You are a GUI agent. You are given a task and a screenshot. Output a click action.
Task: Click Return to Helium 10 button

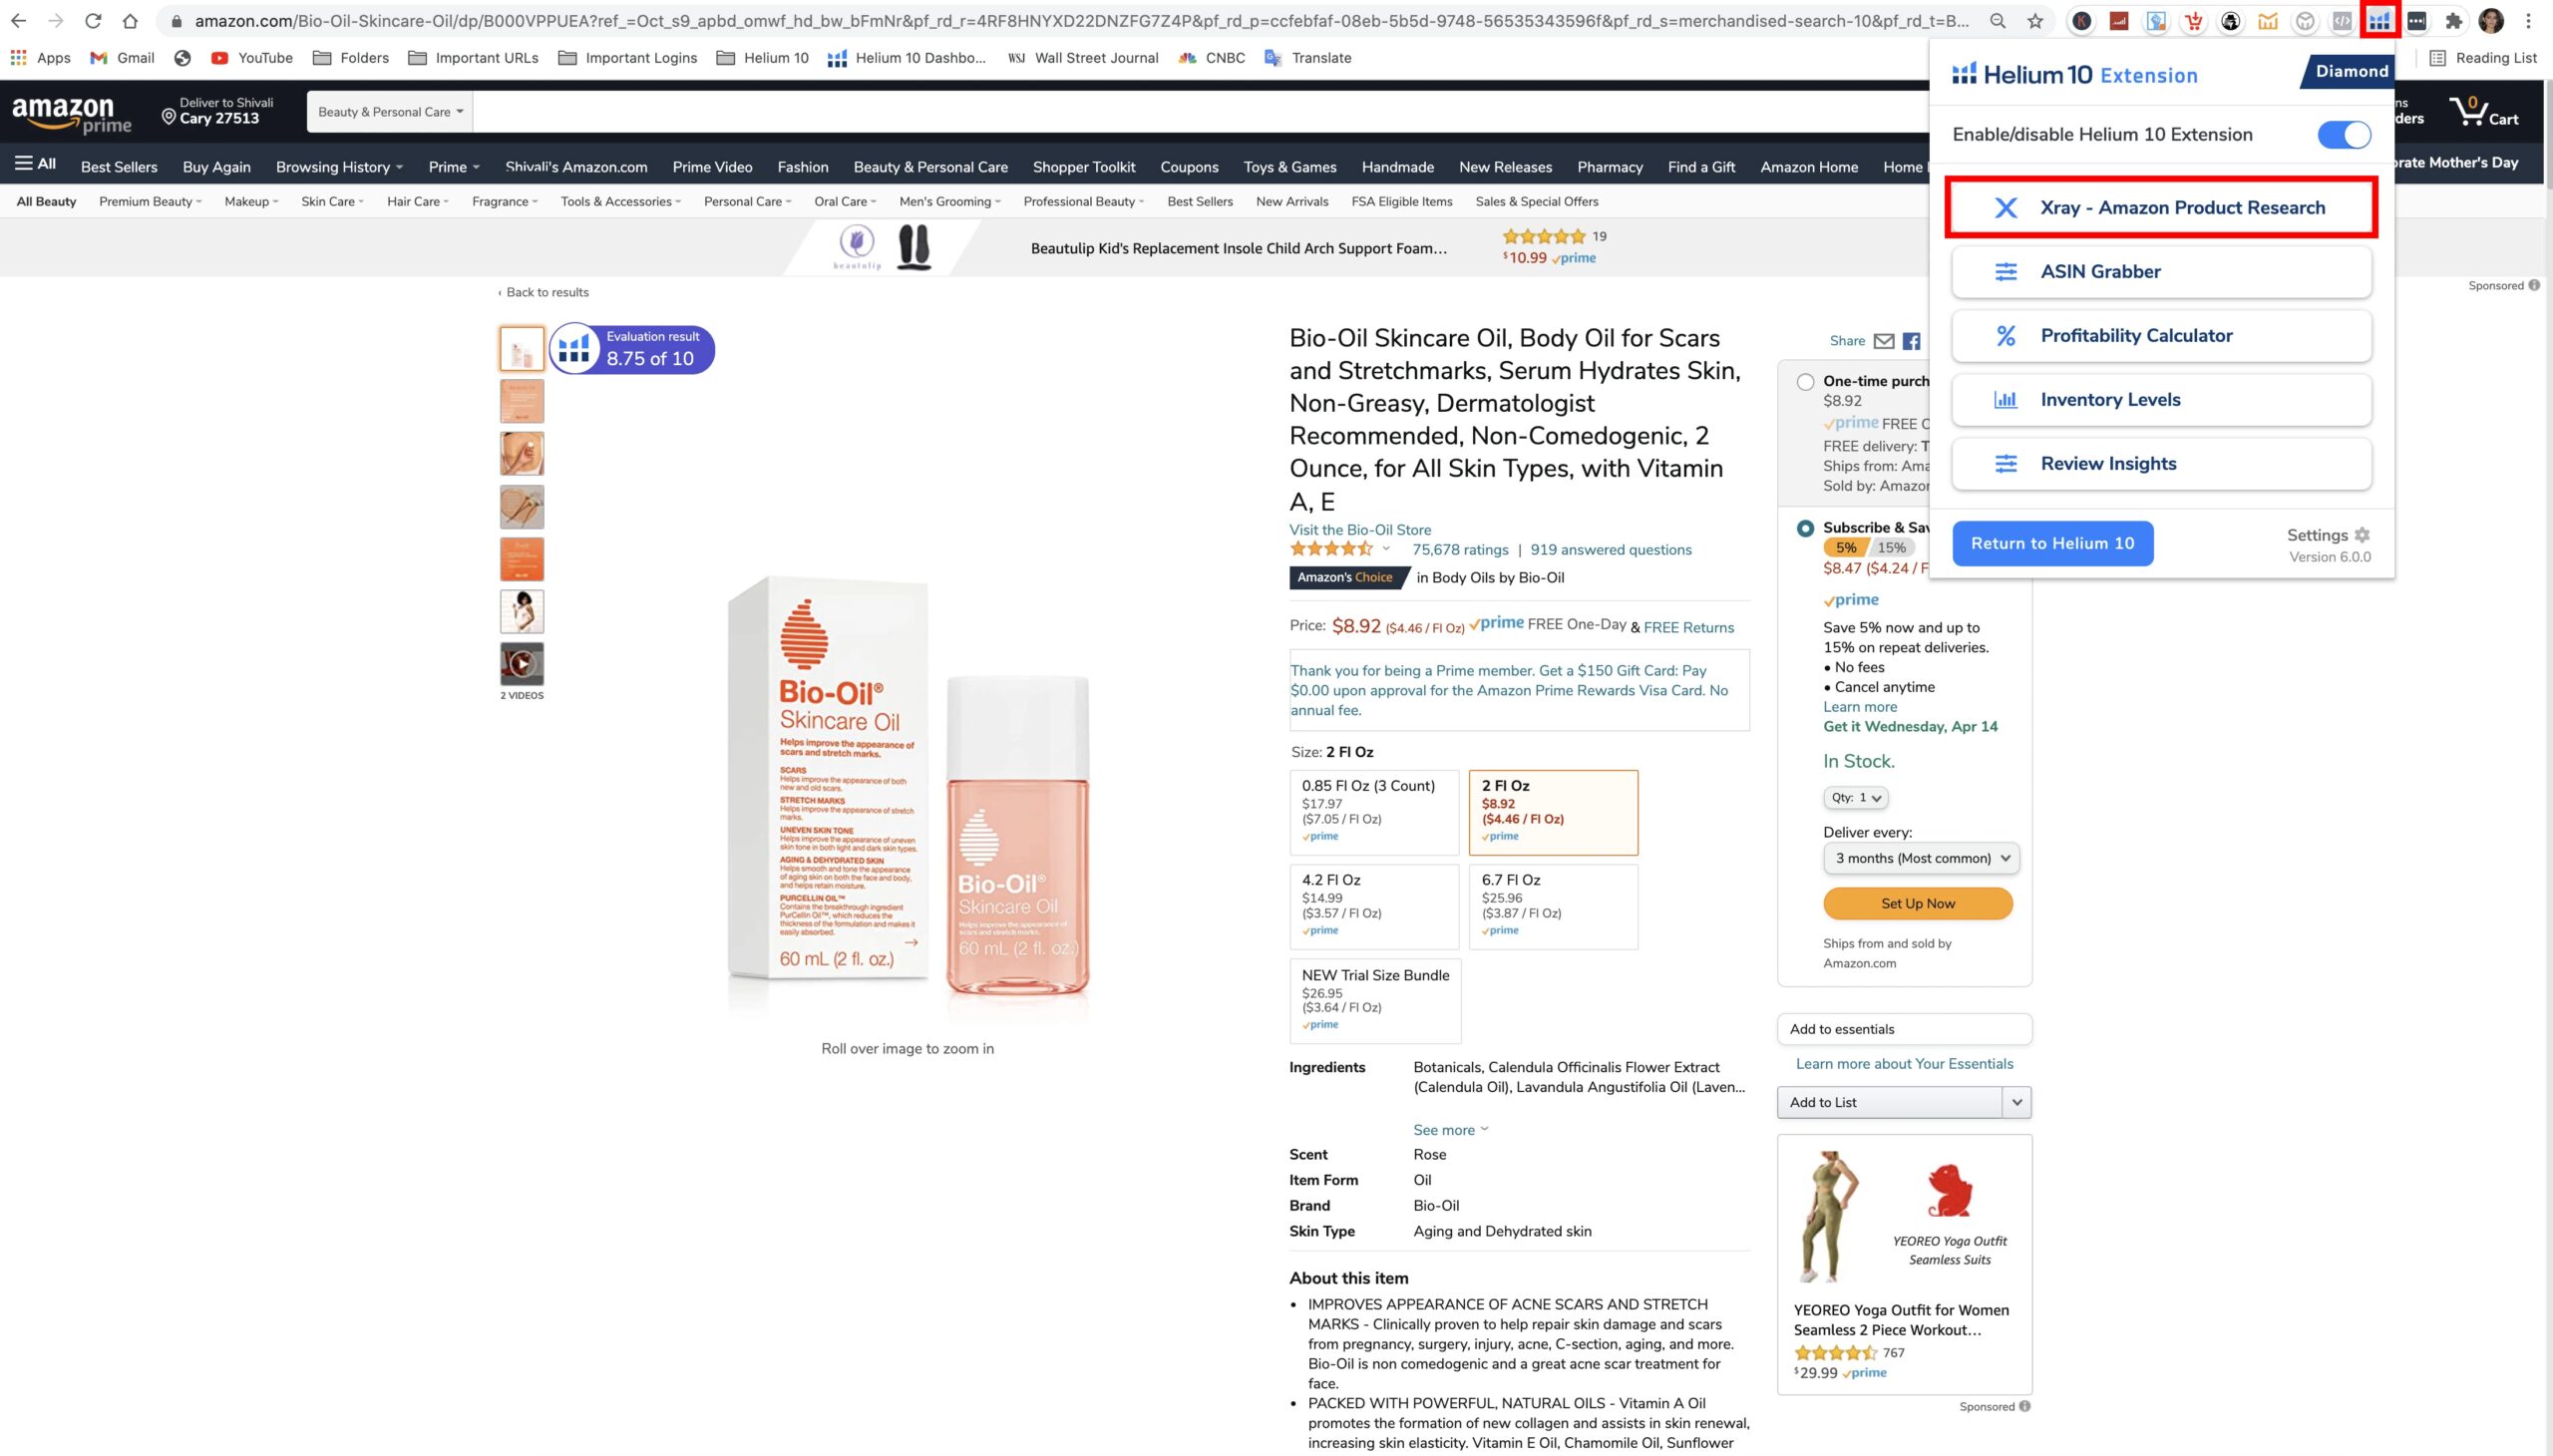click(x=2052, y=543)
